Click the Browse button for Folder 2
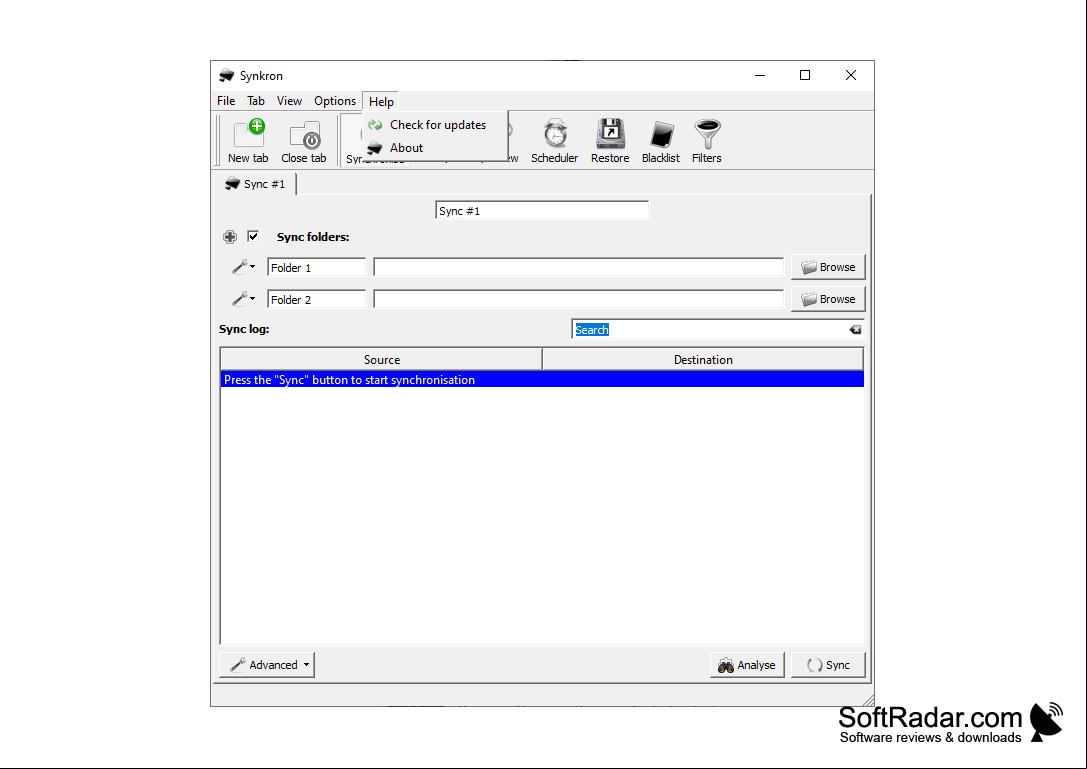 (828, 299)
